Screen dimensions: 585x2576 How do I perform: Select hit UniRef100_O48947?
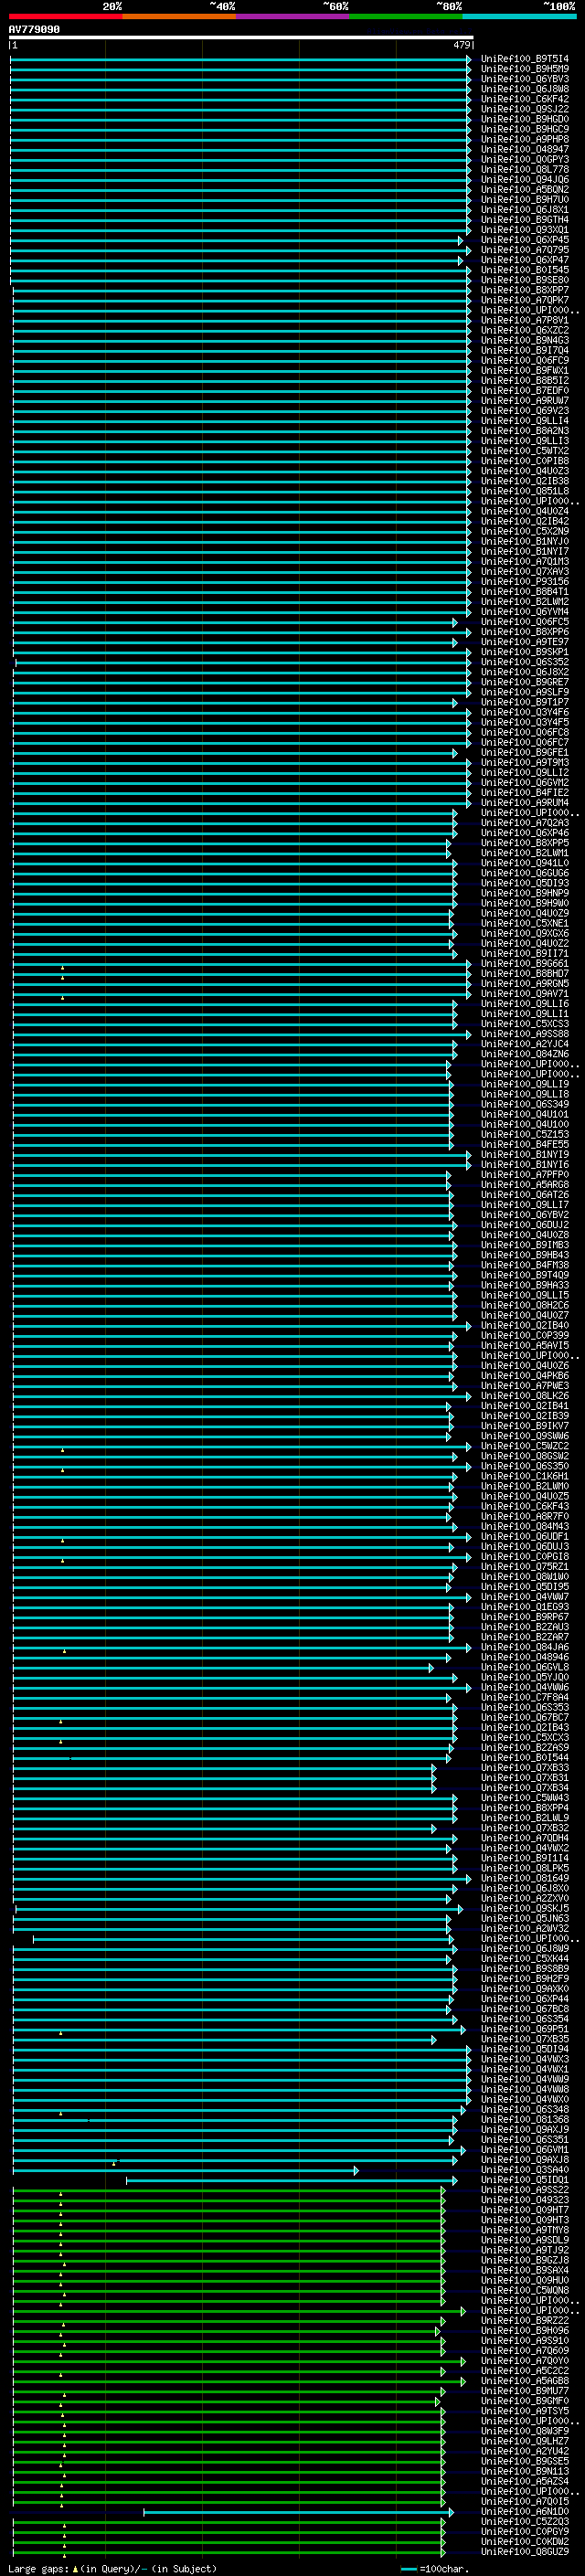click(x=524, y=149)
